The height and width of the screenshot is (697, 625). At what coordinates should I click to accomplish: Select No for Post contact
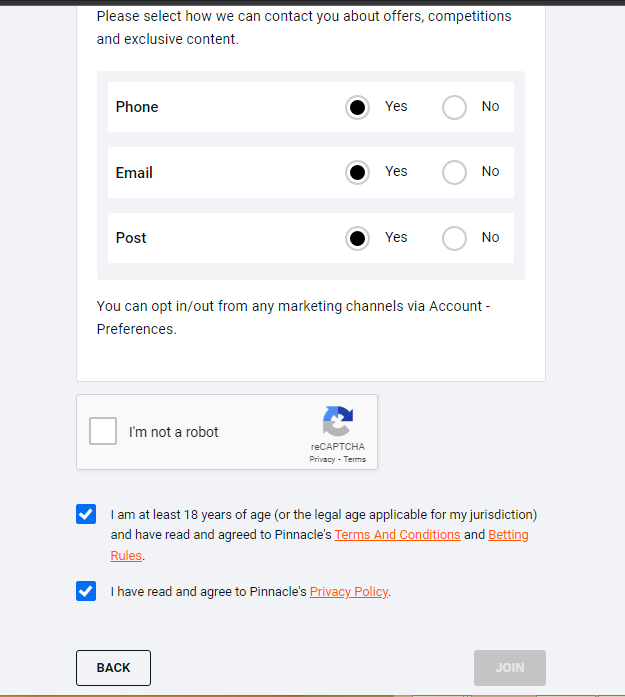point(454,238)
